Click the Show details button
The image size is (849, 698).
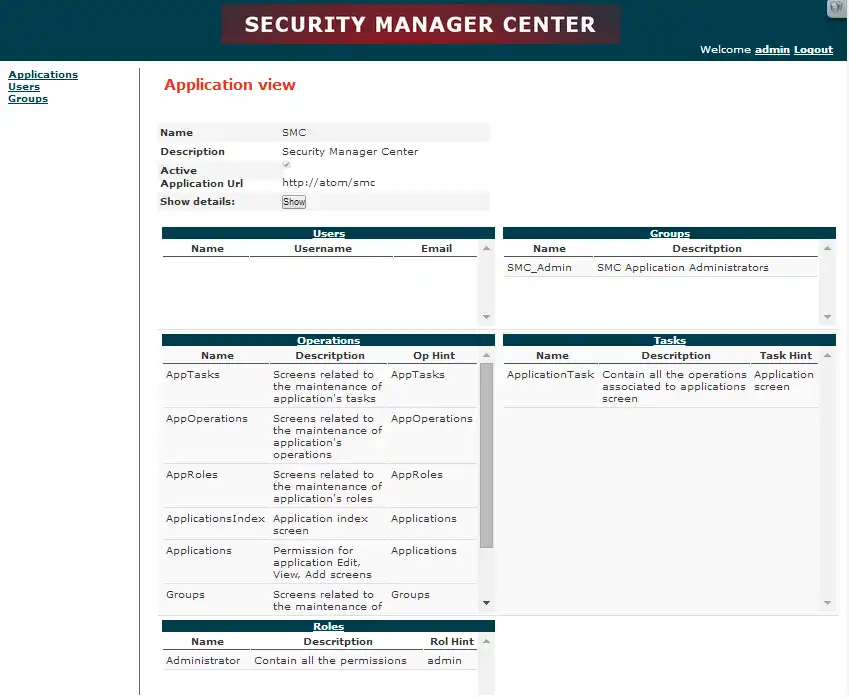294,202
